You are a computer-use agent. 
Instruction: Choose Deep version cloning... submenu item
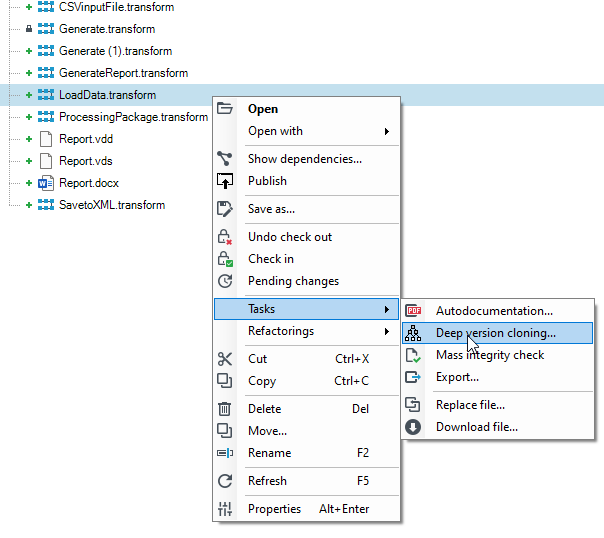[498, 333]
